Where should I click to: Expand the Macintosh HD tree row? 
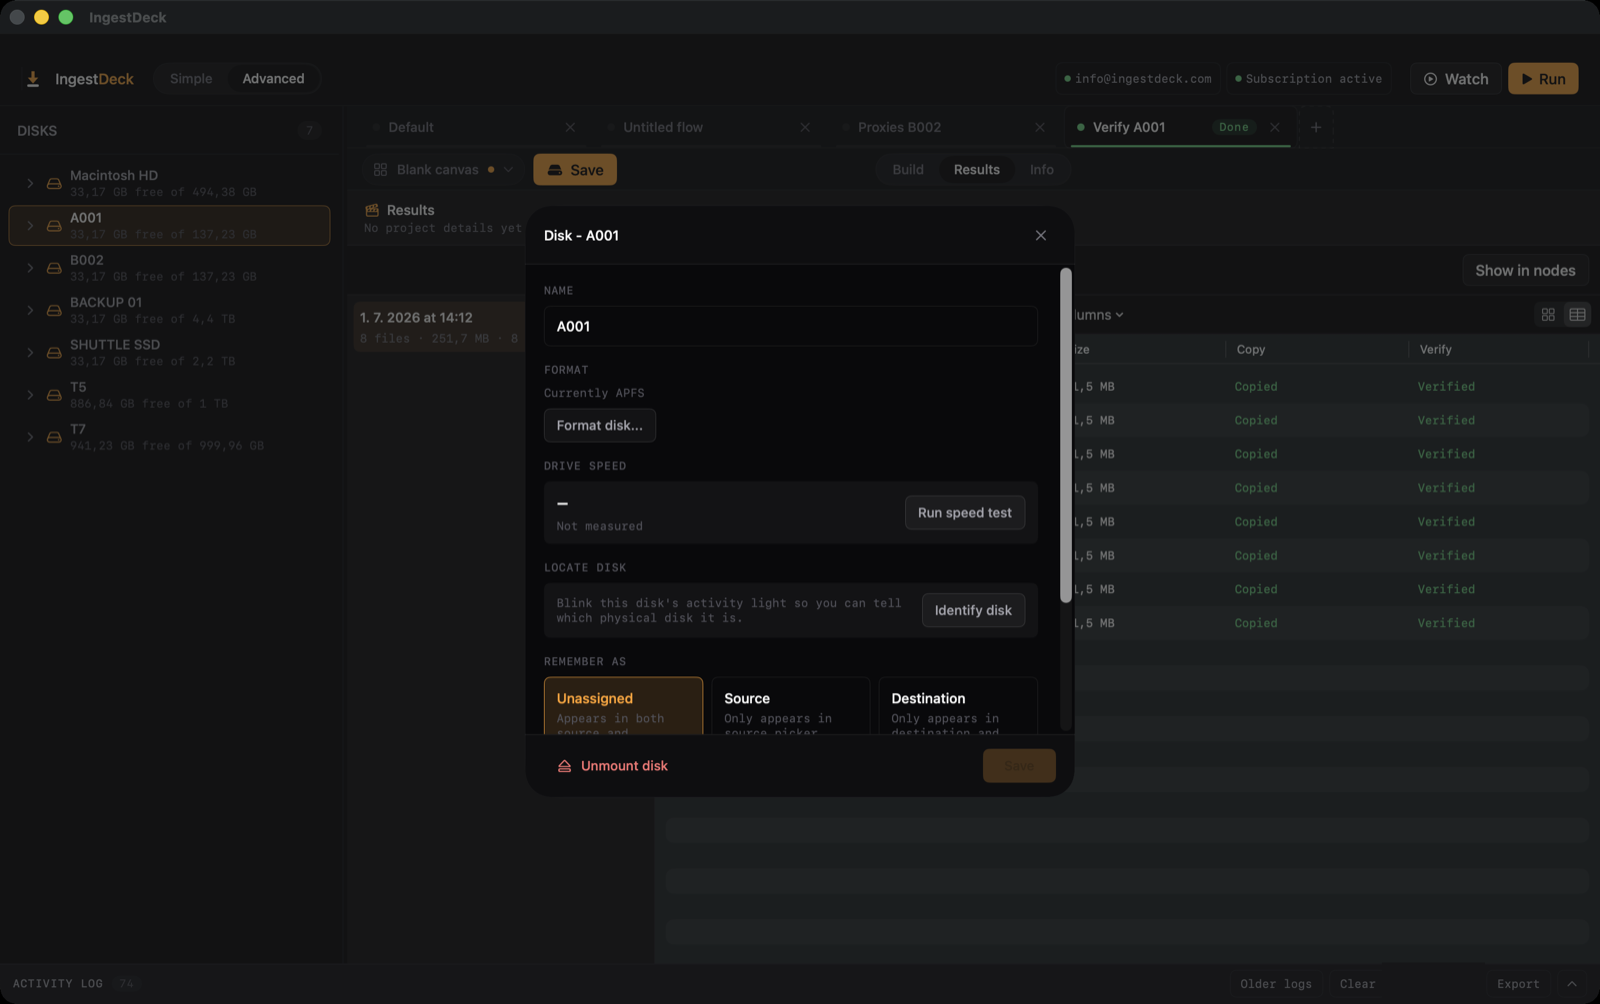tap(30, 183)
